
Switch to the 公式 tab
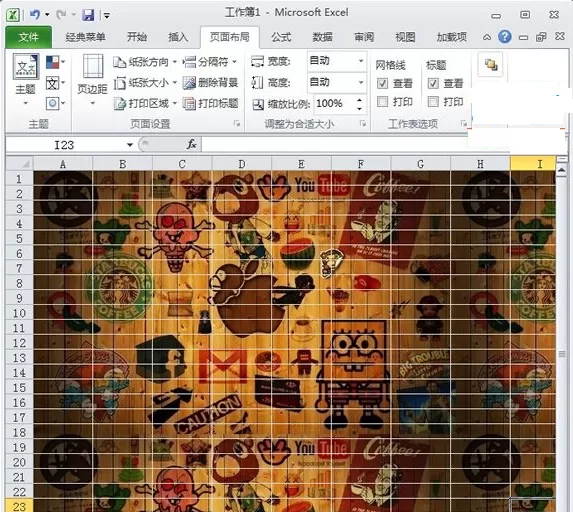click(x=281, y=37)
